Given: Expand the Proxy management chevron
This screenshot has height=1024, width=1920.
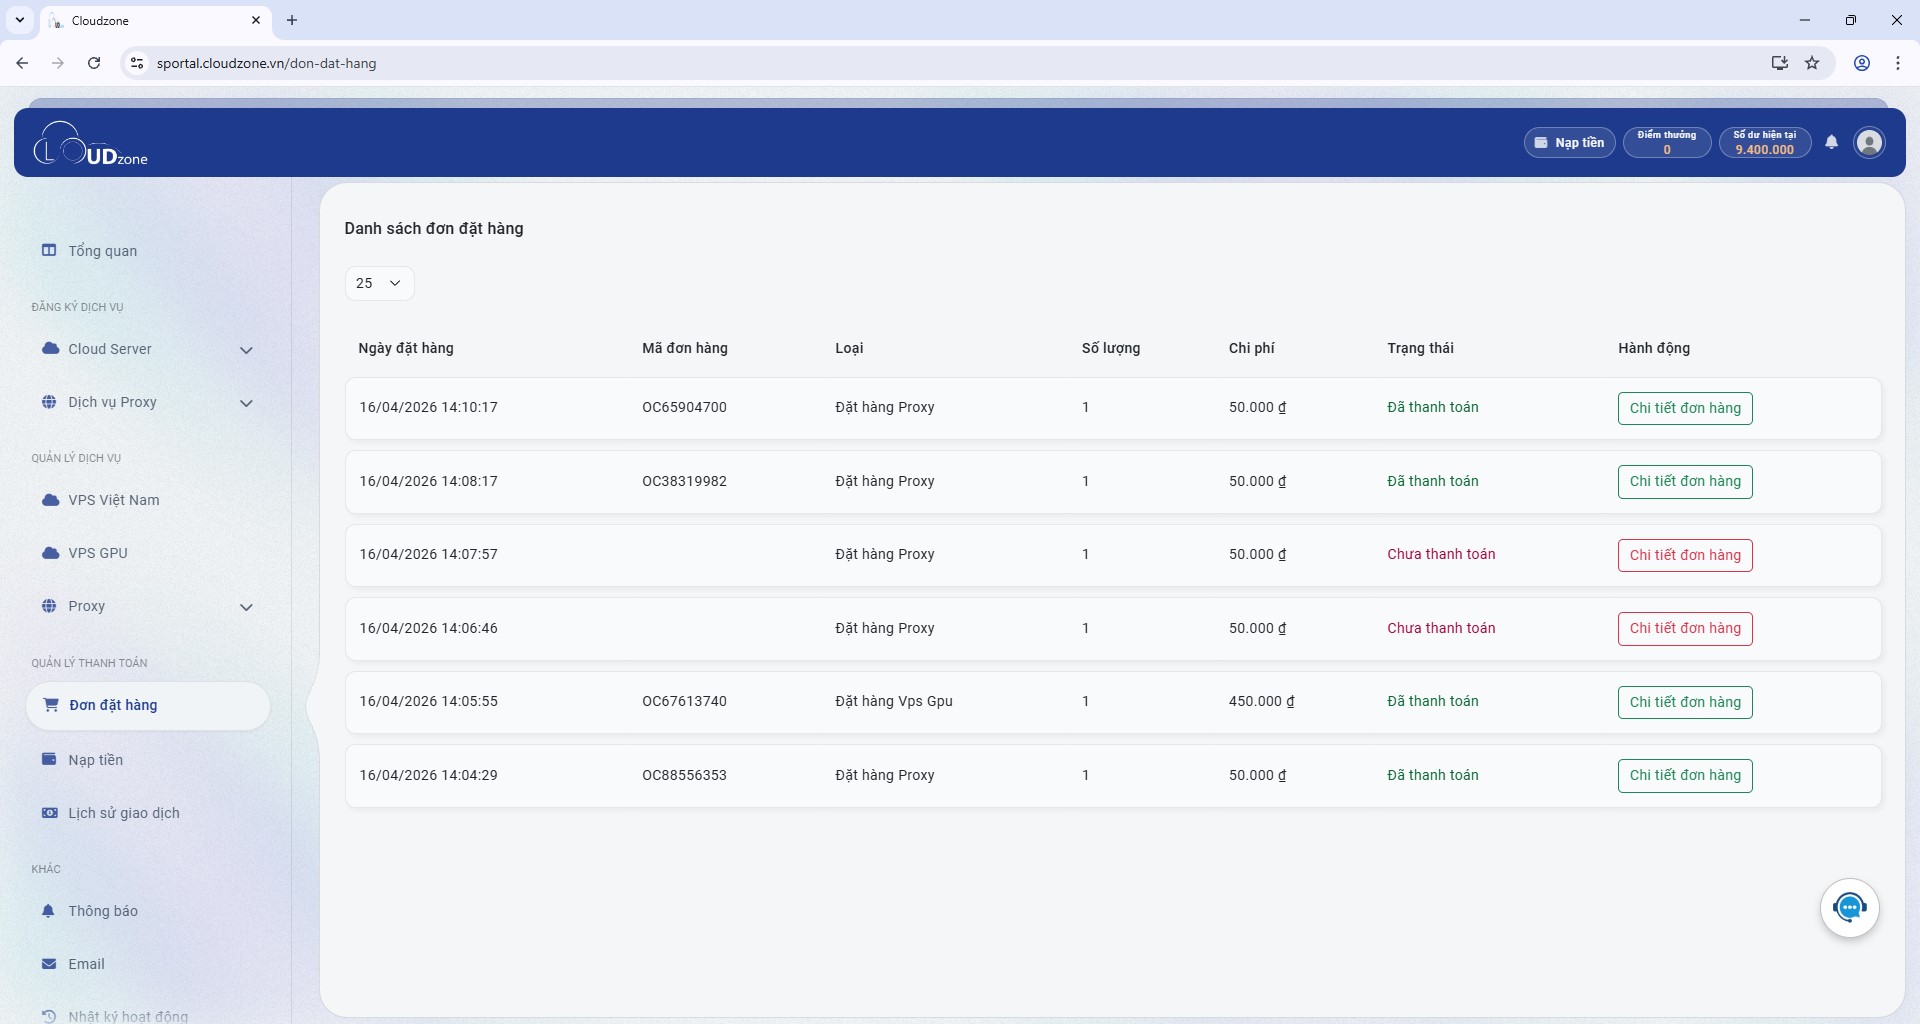Looking at the screenshot, I should [x=246, y=607].
